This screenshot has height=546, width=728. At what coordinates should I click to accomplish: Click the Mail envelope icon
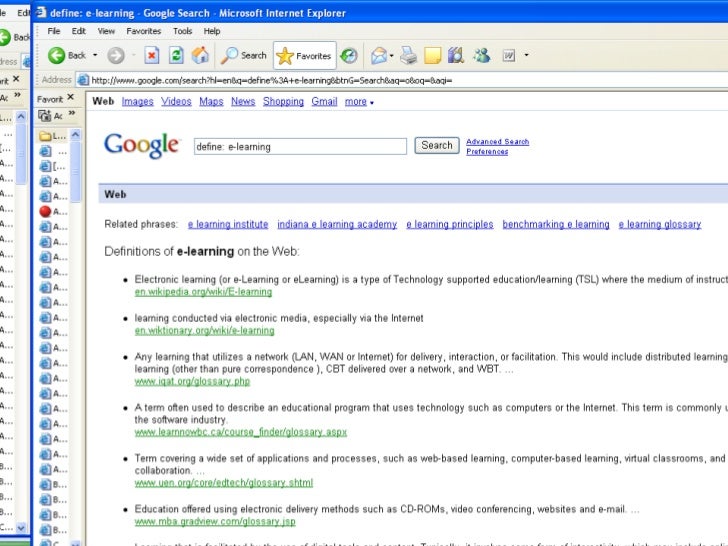tap(379, 56)
